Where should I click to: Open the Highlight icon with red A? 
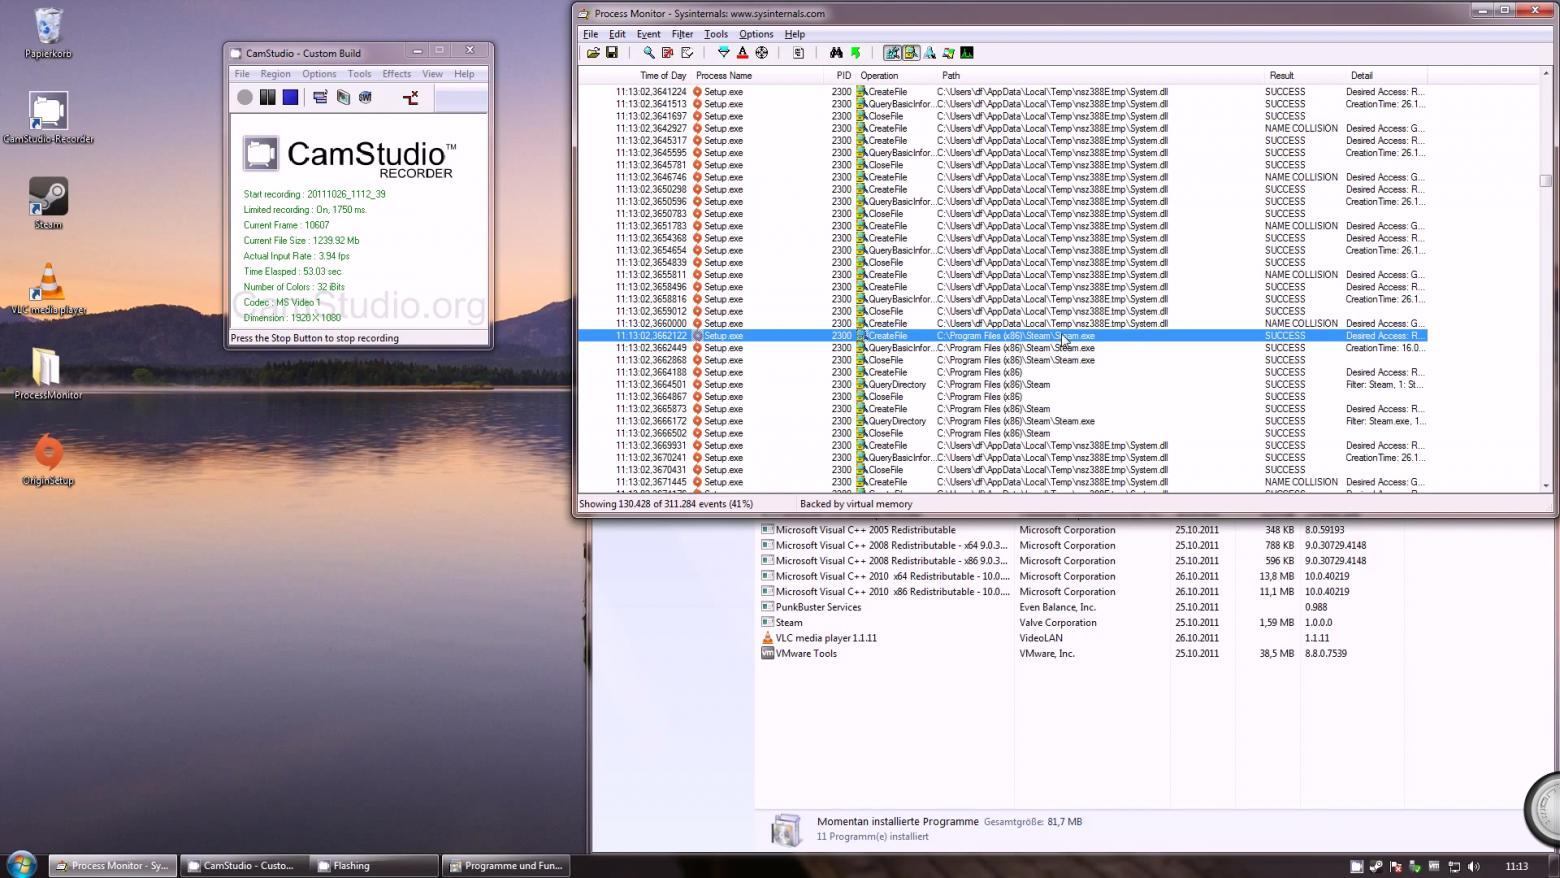coord(742,53)
